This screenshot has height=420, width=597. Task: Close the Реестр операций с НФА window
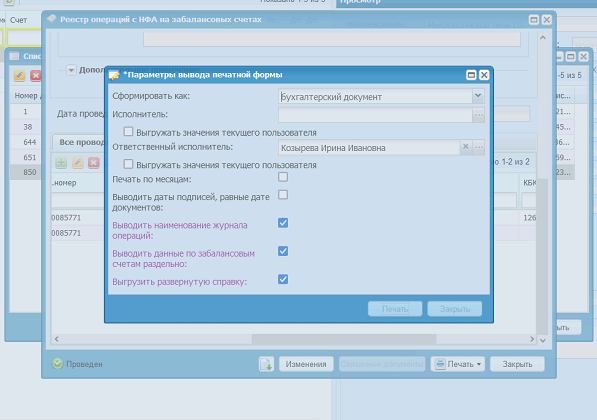click(547, 20)
